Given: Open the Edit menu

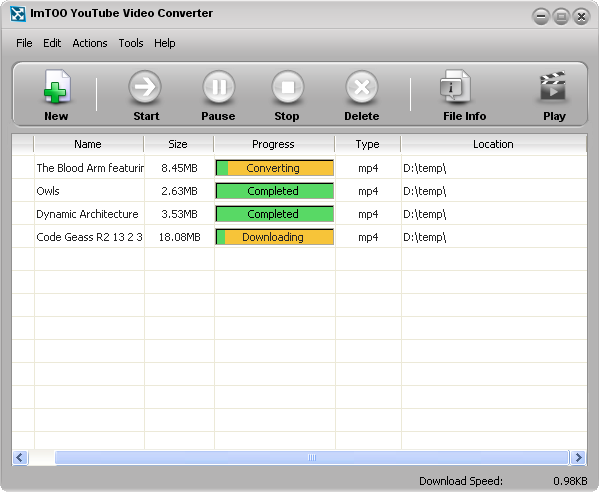Looking at the screenshot, I should tap(52, 43).
